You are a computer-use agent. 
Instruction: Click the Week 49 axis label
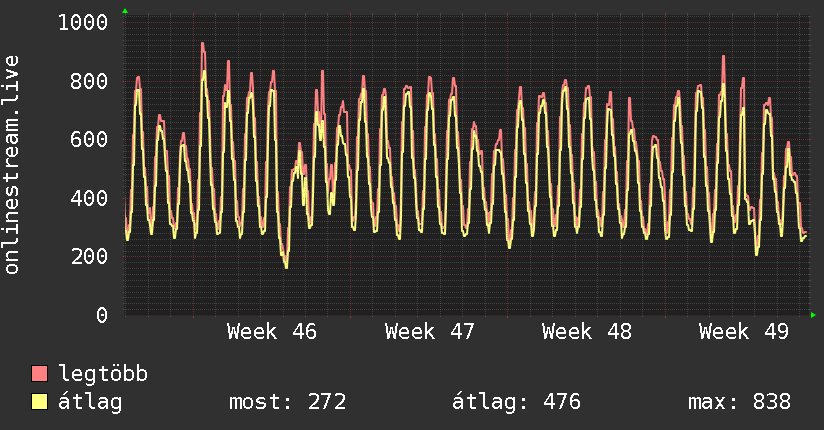(x=744, y=332)
